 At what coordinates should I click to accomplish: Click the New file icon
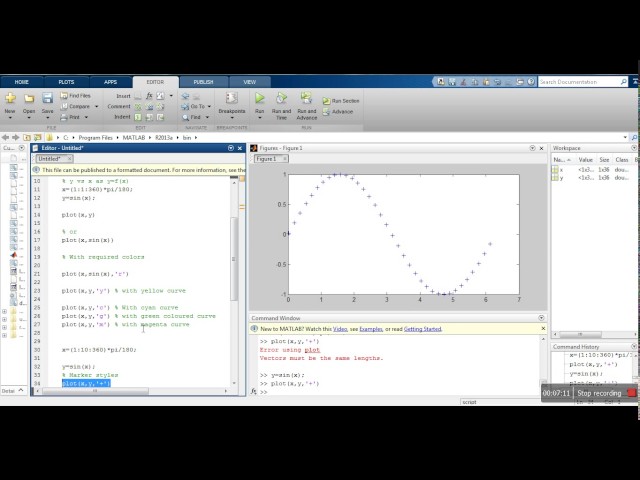point(10,98)
